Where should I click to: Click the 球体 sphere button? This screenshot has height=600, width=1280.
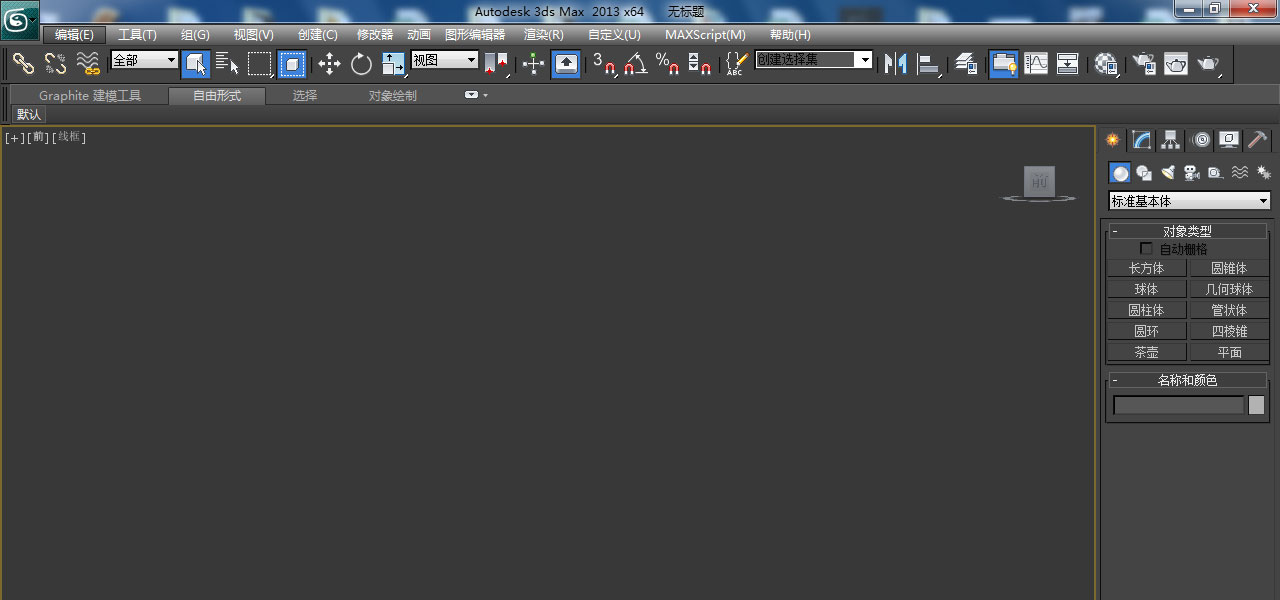point(1147,289)
